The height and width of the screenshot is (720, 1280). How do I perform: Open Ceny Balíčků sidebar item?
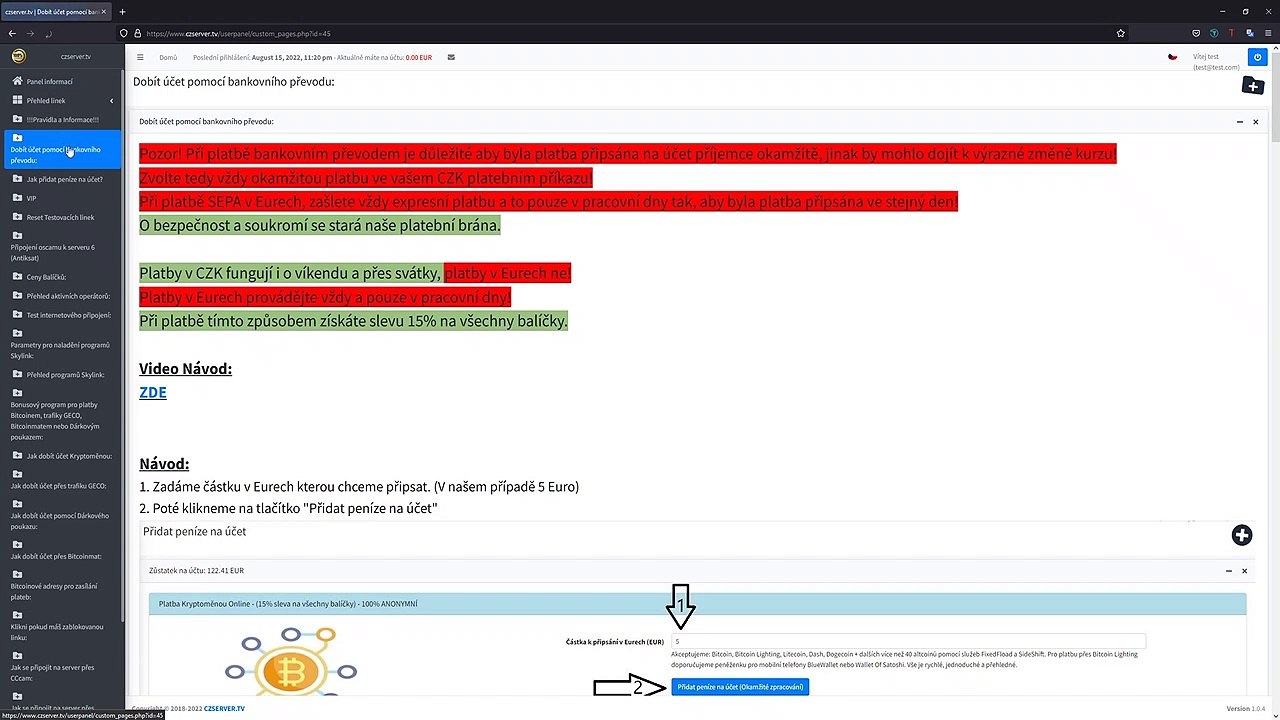point(62,276)
